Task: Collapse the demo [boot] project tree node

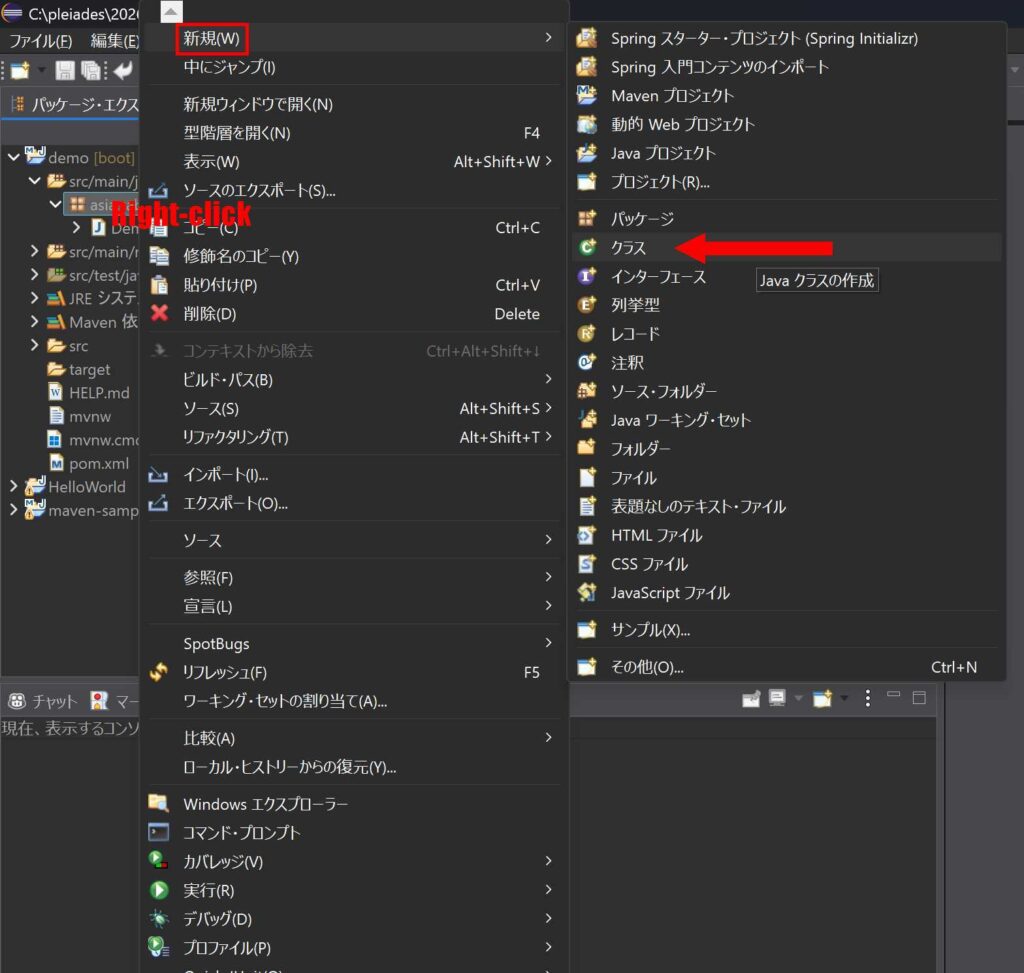Action: point(14,157)
